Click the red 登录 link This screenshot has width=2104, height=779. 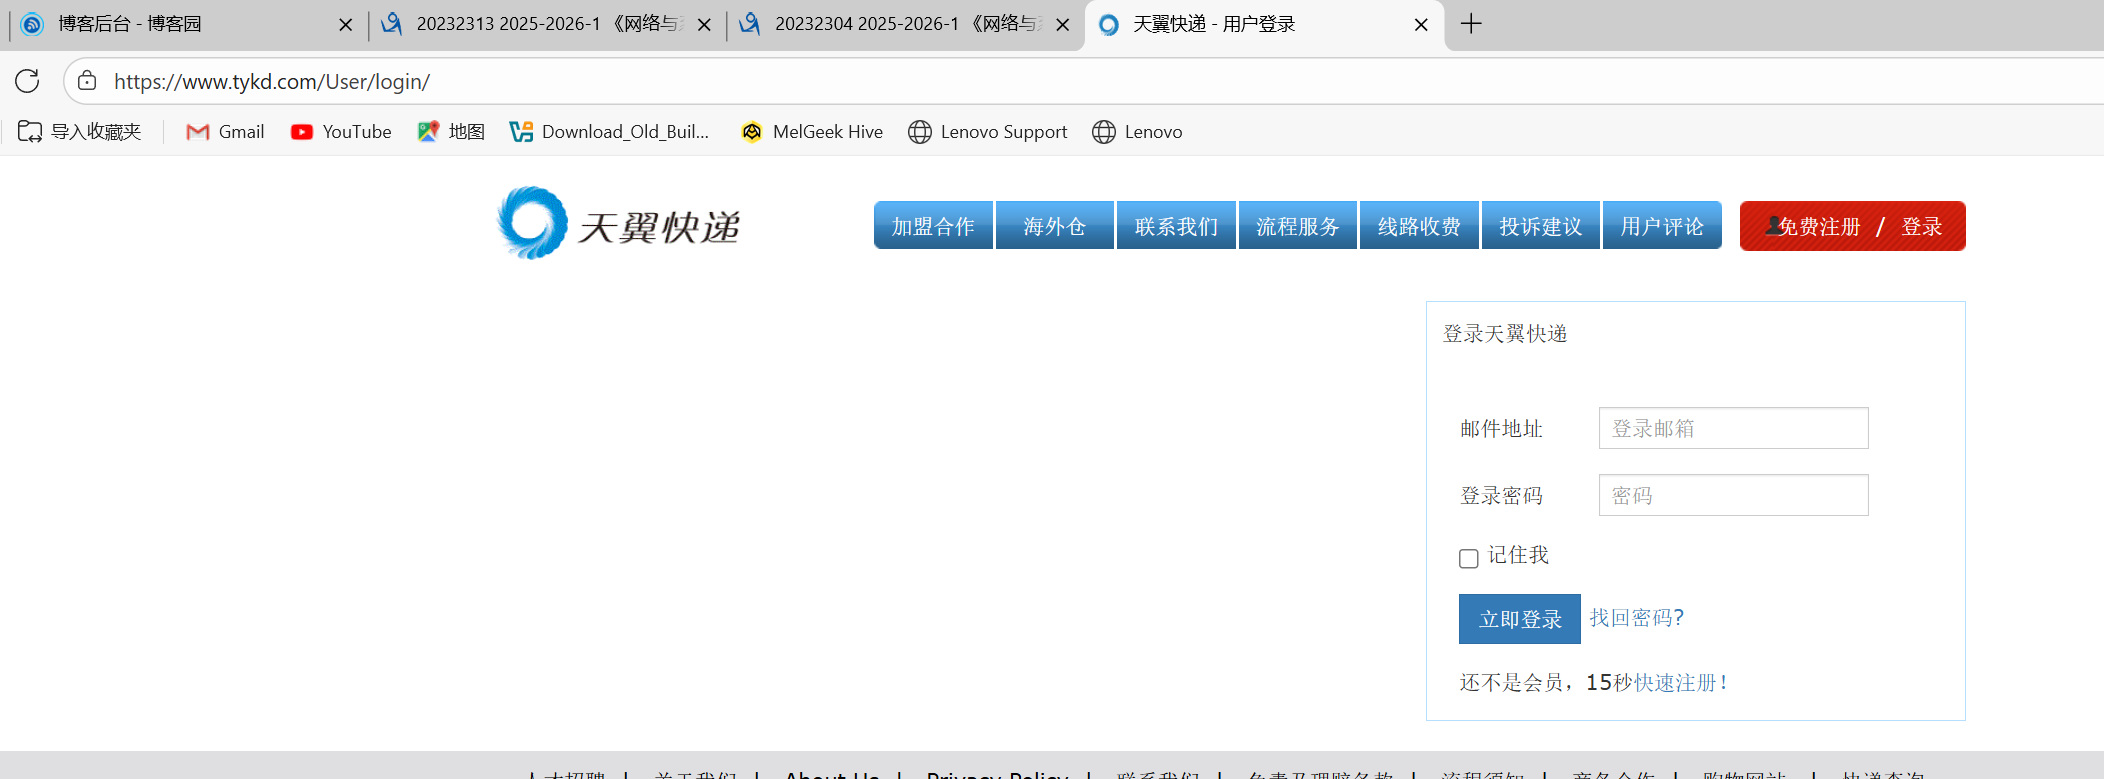(1922, 227)
